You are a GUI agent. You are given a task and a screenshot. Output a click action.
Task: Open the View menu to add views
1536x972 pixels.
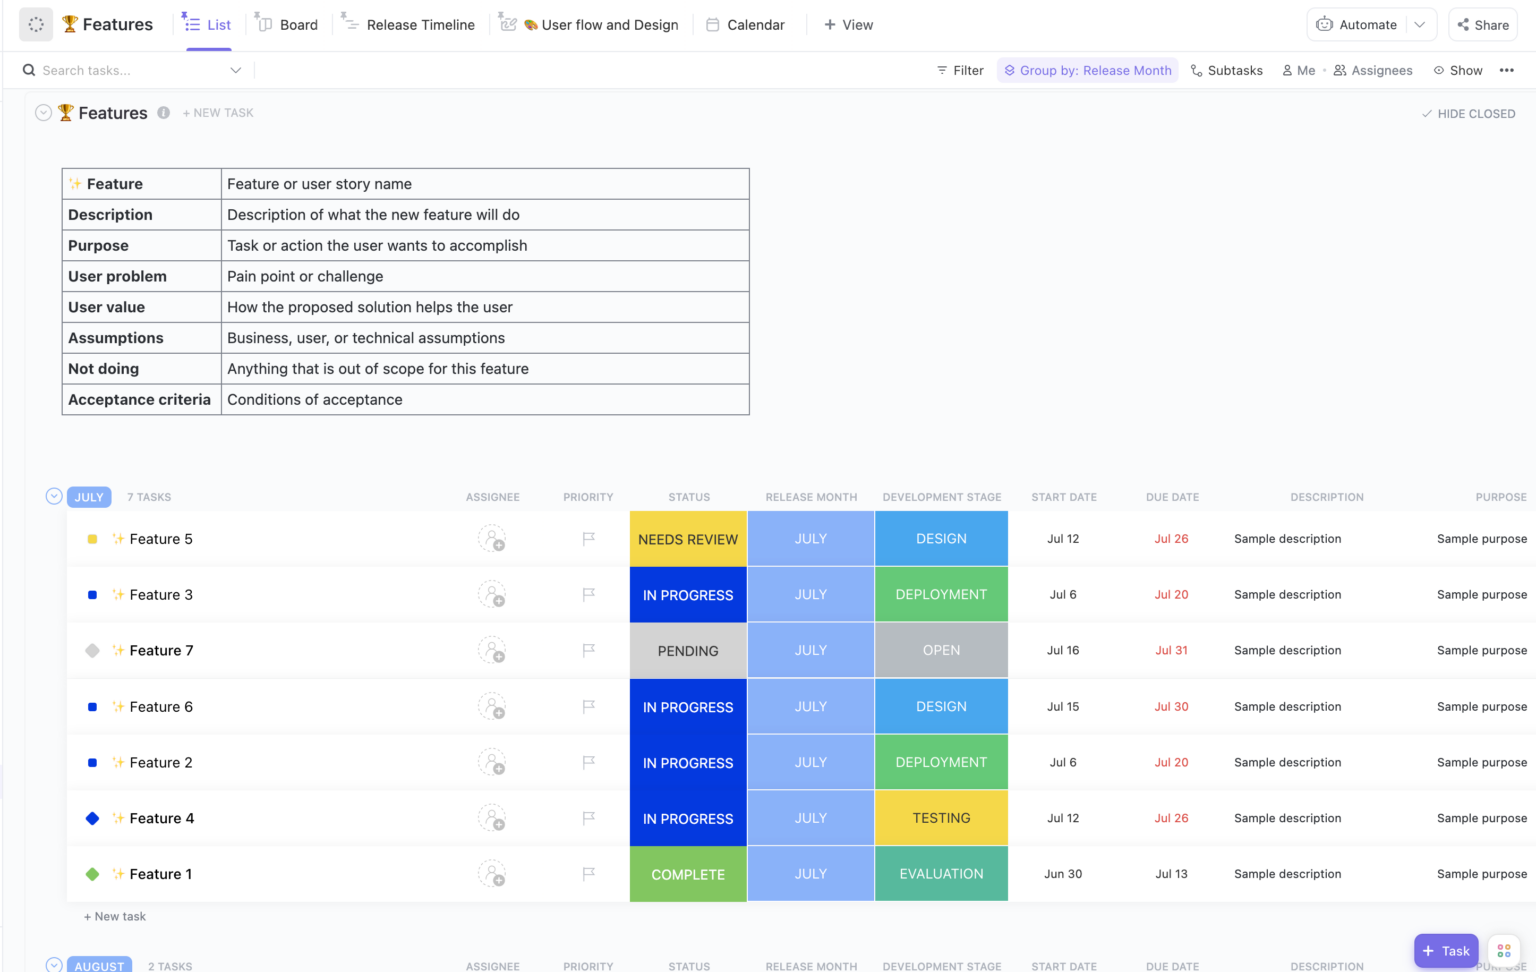[849, 24]
